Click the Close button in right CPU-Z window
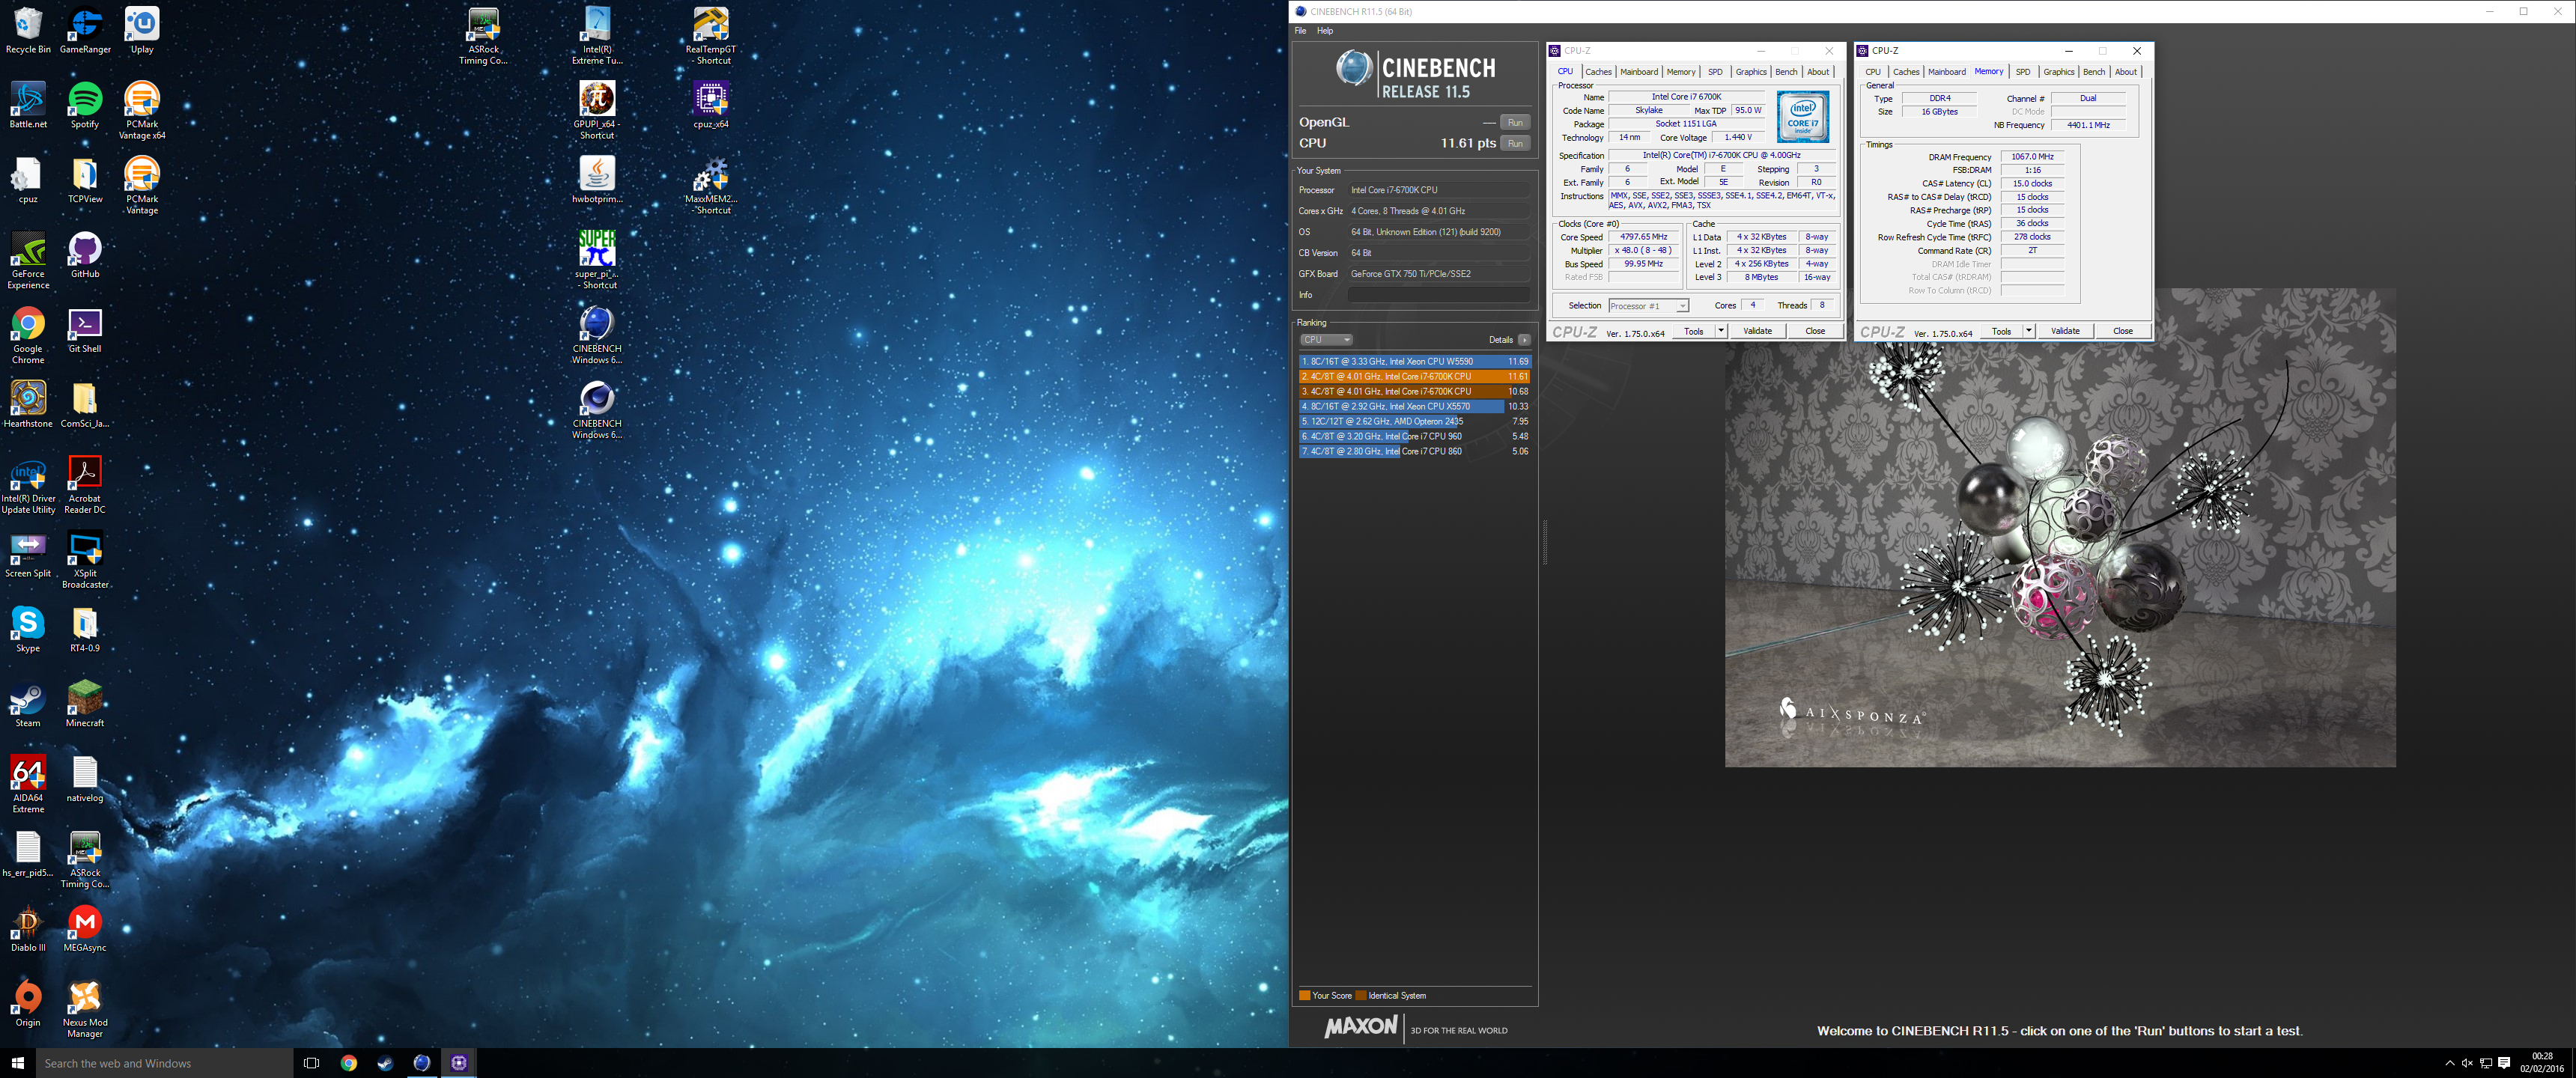The height and width of the screenshot is (1078, 2576). (2122, 331)
